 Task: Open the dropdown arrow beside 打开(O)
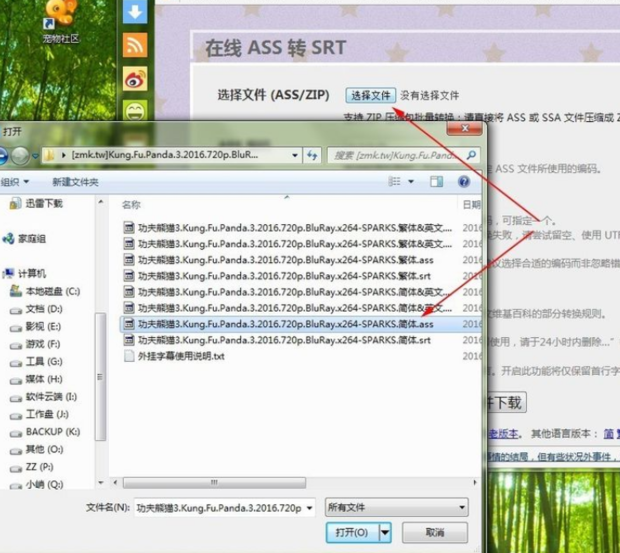[385, 532]
